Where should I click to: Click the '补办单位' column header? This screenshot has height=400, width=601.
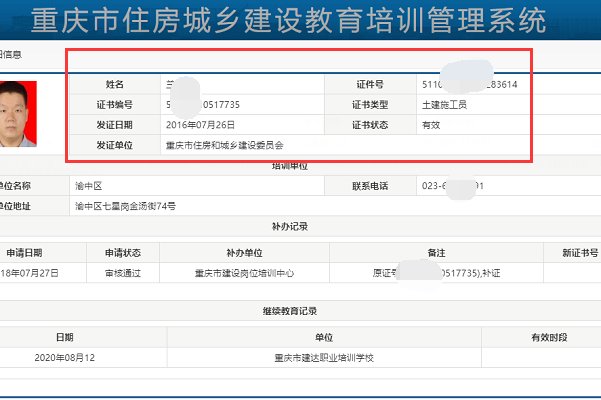pyautogui.click(x=245, y=253)
